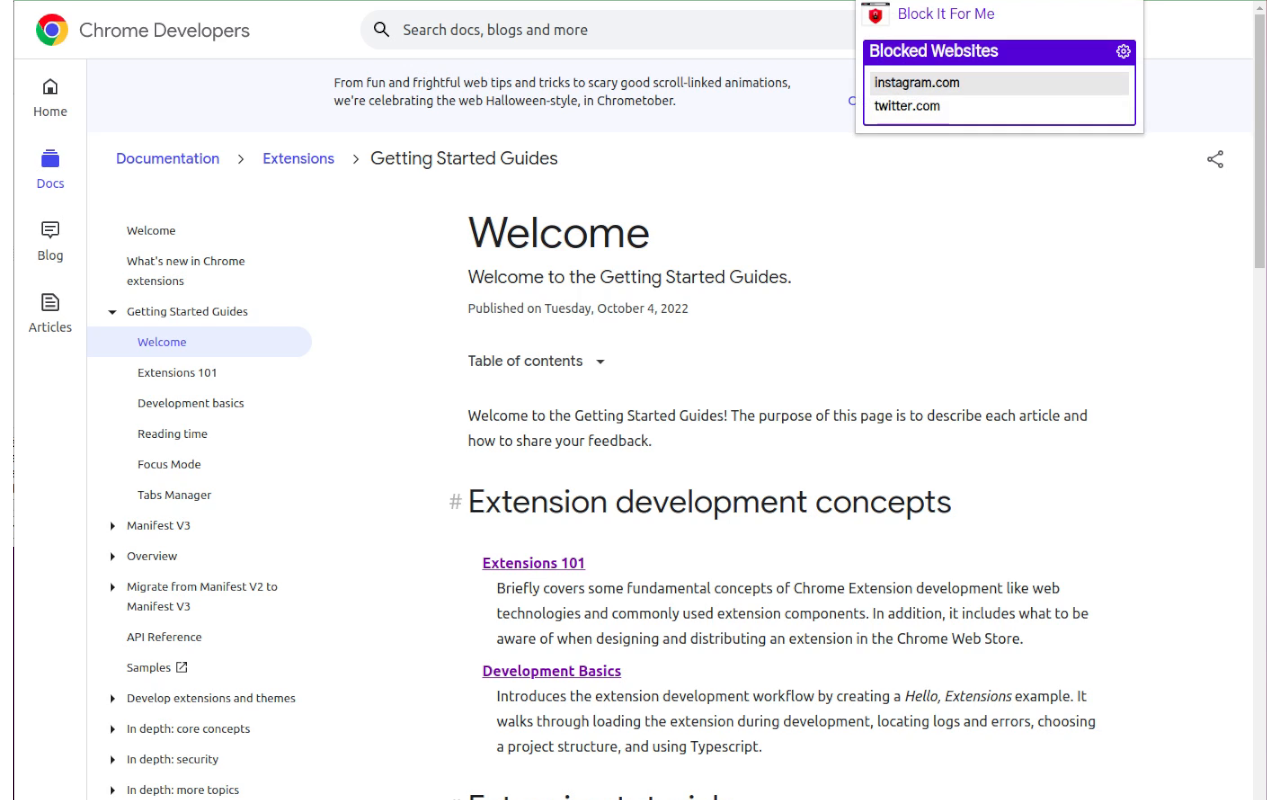The width and height of the screenshot is (1280, 800).
Task: Open Development basics in the sidebar
Action: [191, 403]
